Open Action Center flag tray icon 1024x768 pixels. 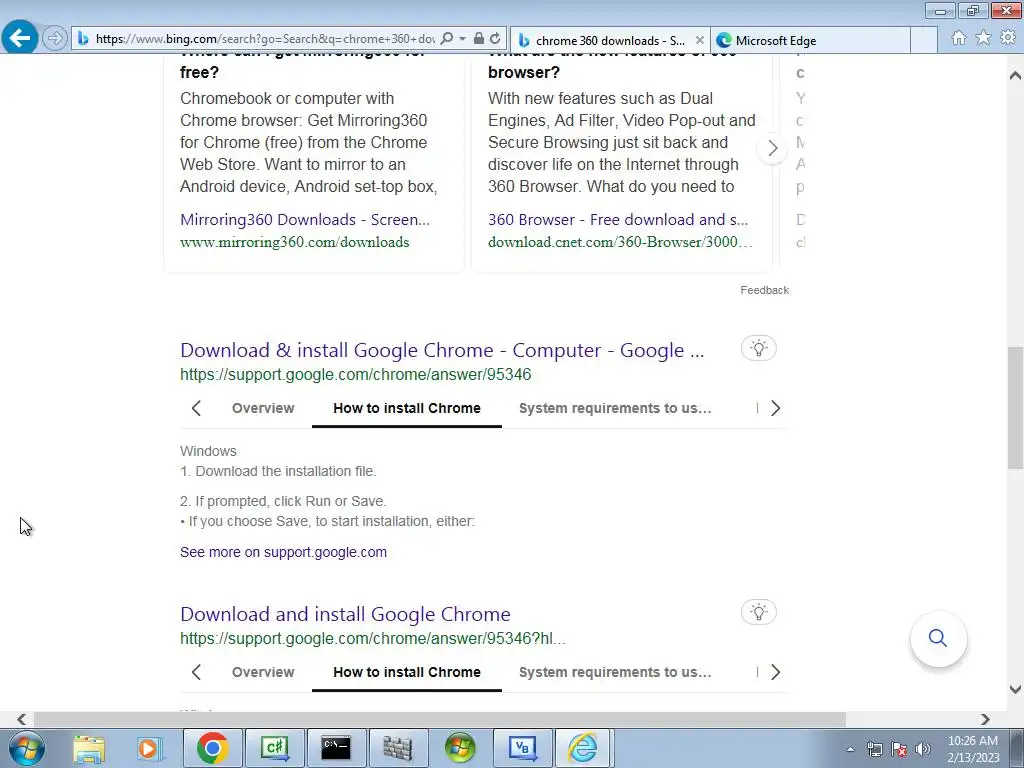899,750
